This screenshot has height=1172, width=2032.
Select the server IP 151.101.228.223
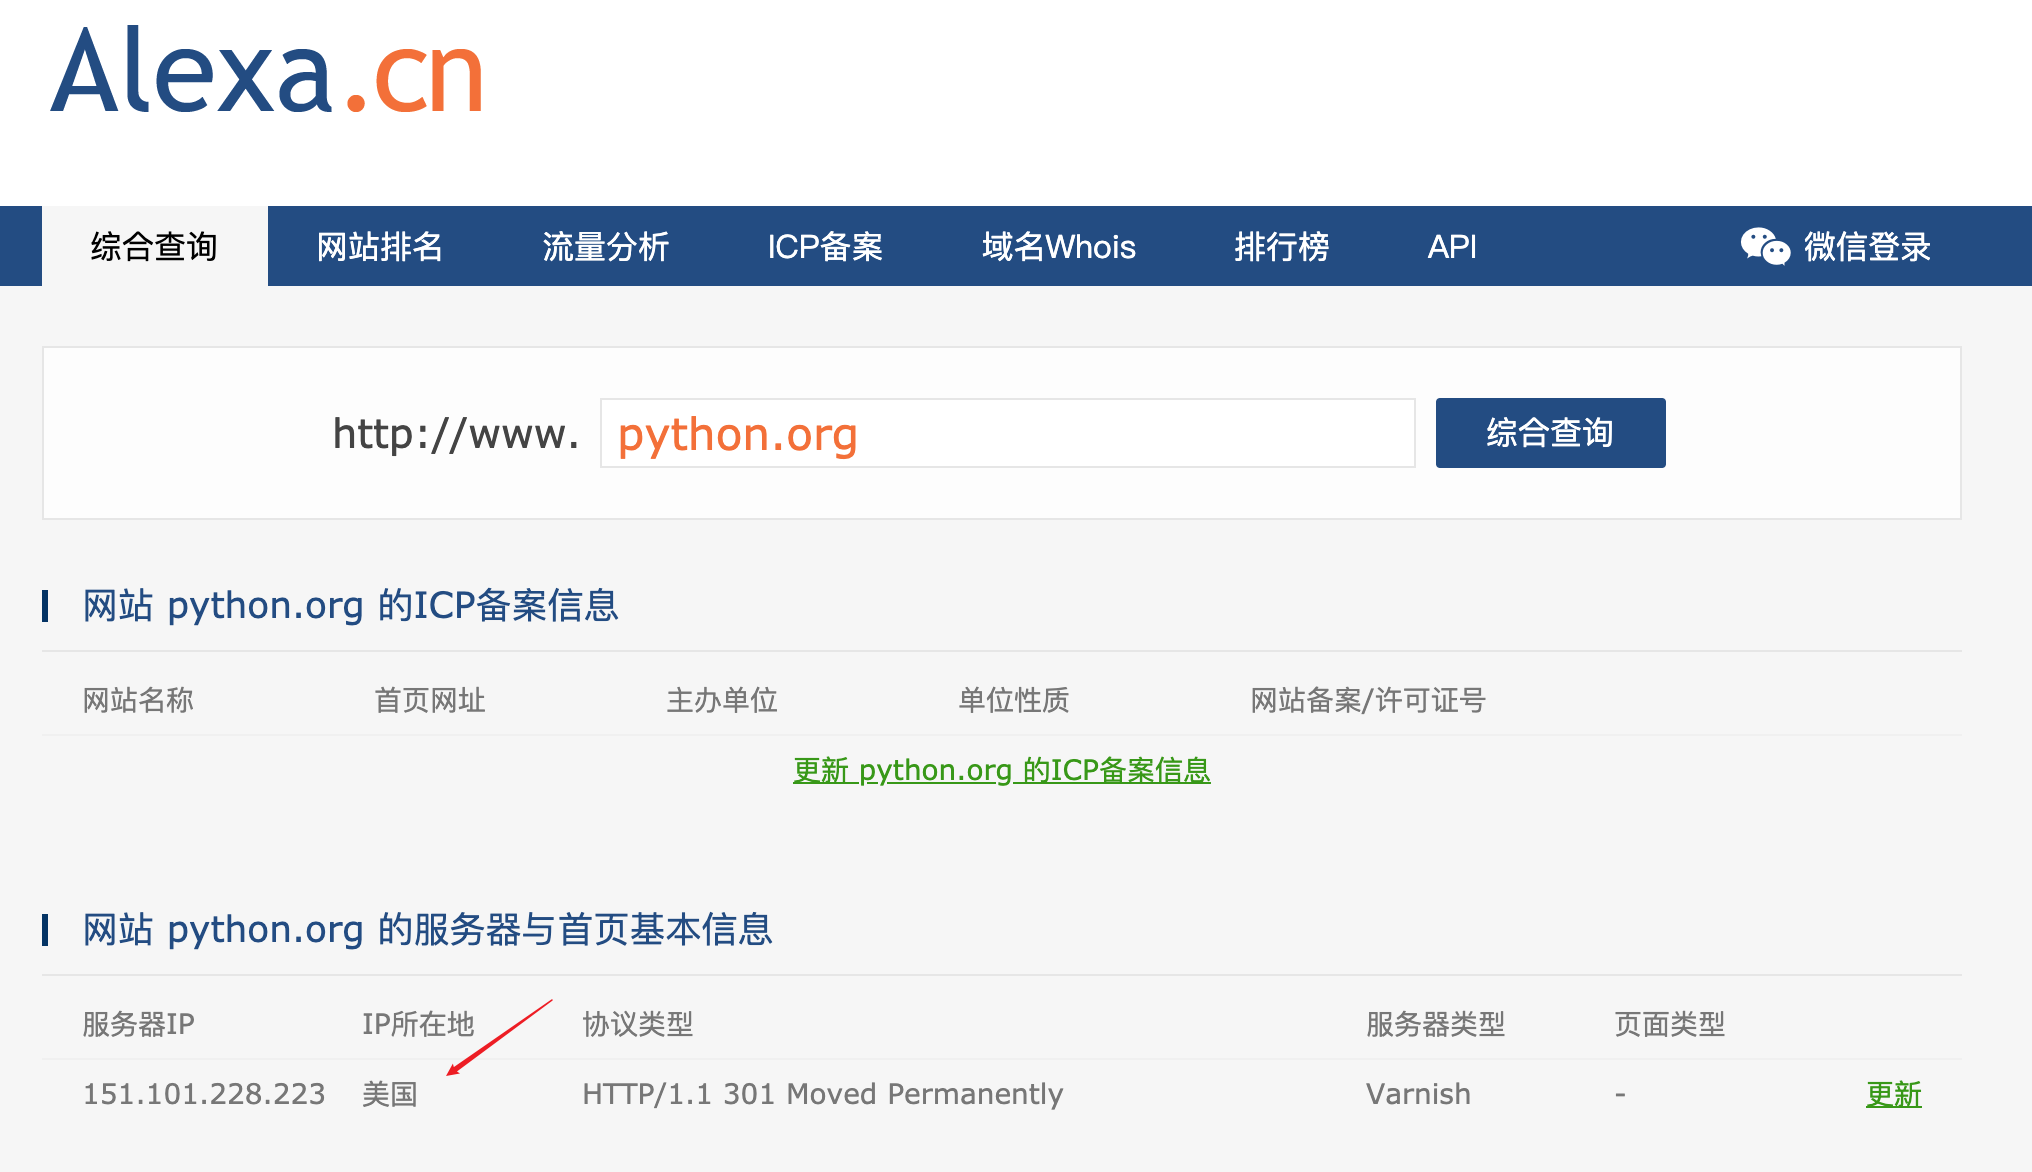204,1094
